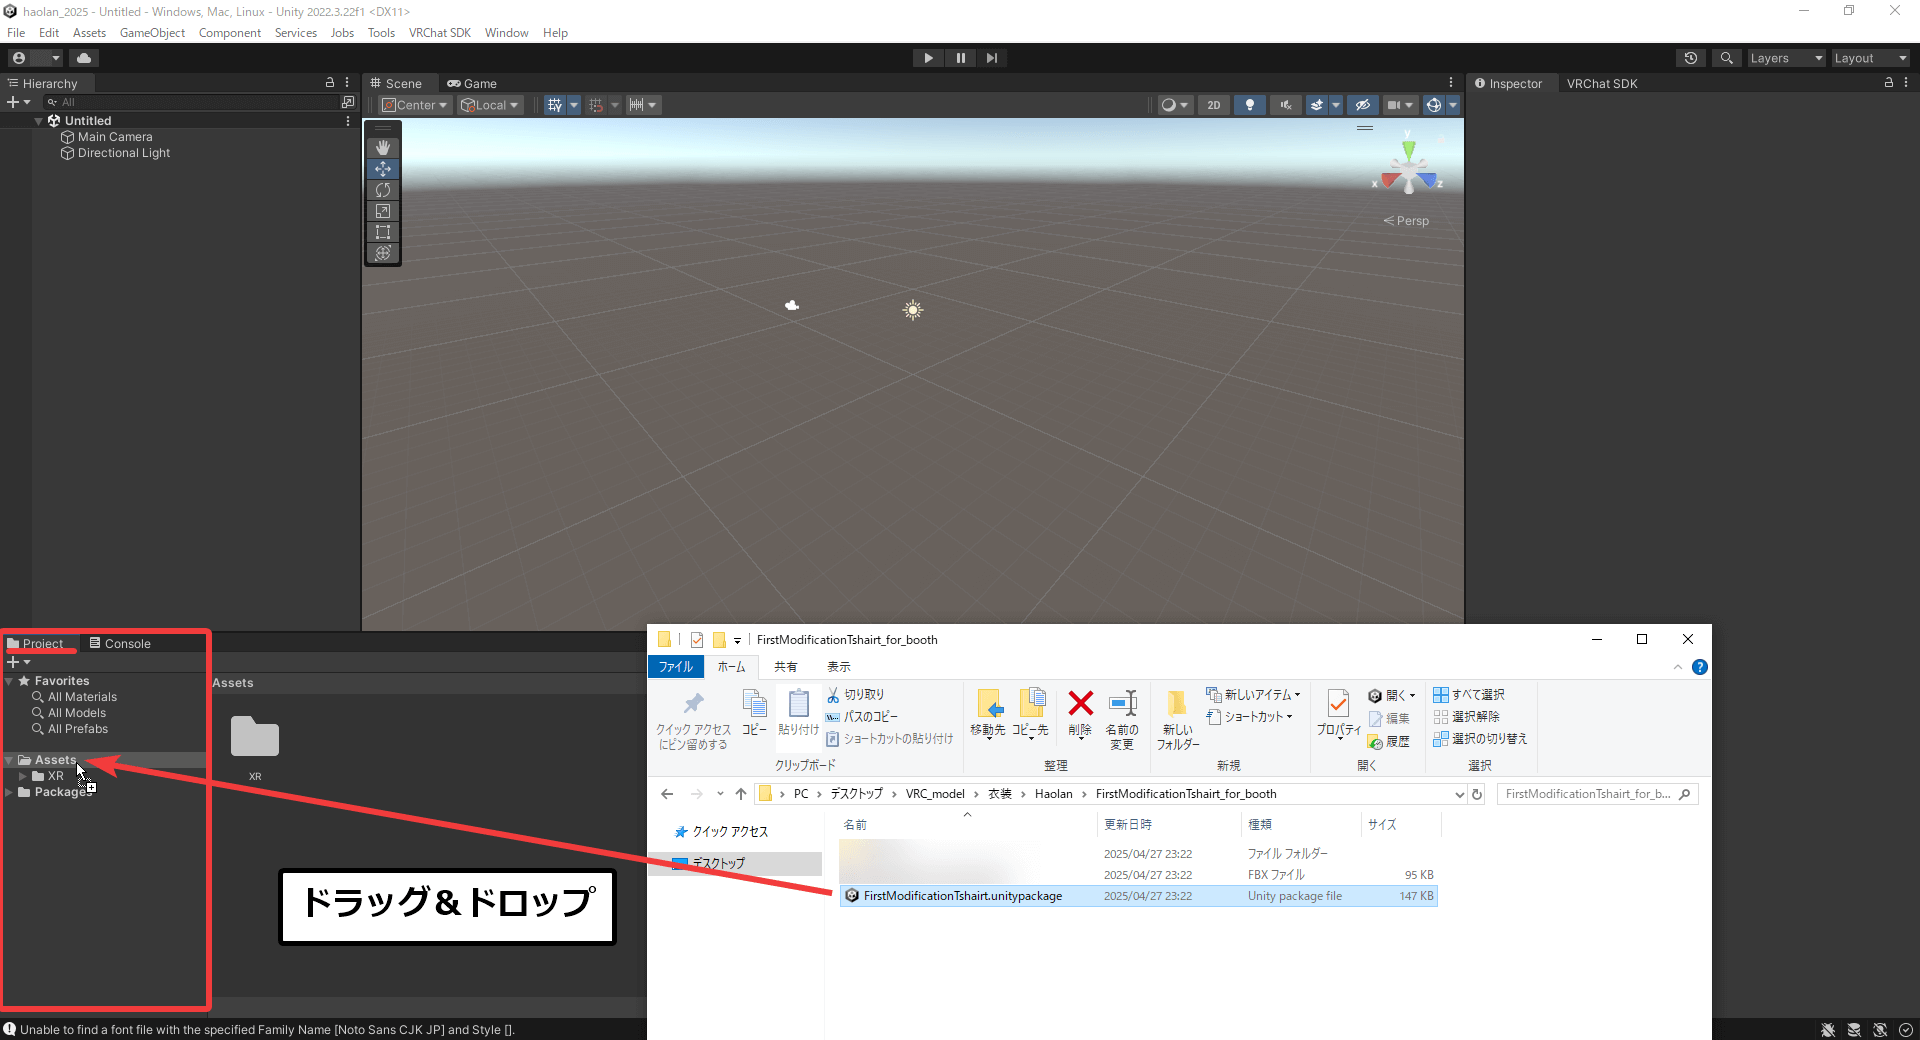Image resolution: width=1920 pixels, height=1040 pixels.
Task: Open Unity global search magnifier
Action: click(1726, 58)
